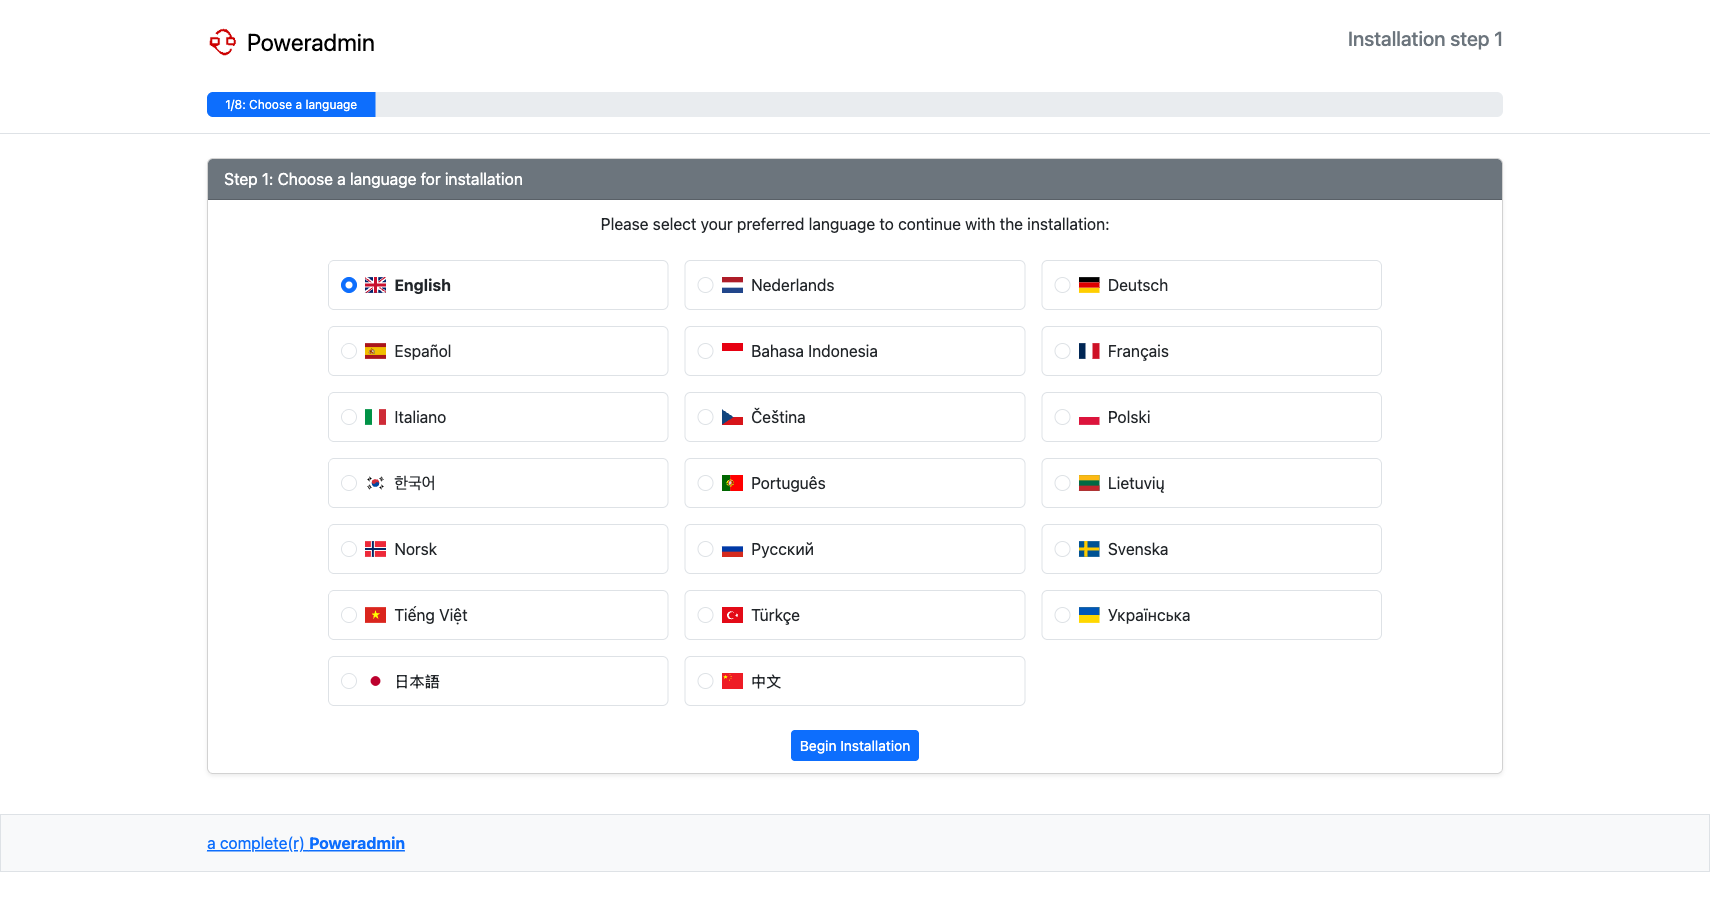
Task: Click the South Korean flag icon
Action: point(375,483)
